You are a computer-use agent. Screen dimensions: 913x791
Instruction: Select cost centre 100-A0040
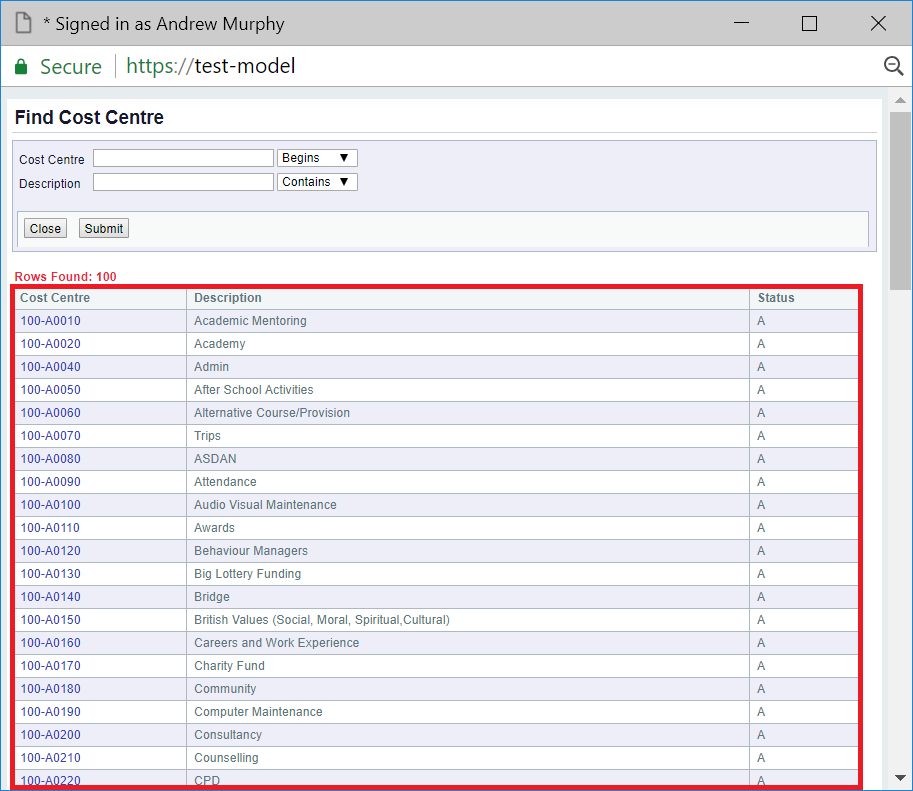pos(51,367)
